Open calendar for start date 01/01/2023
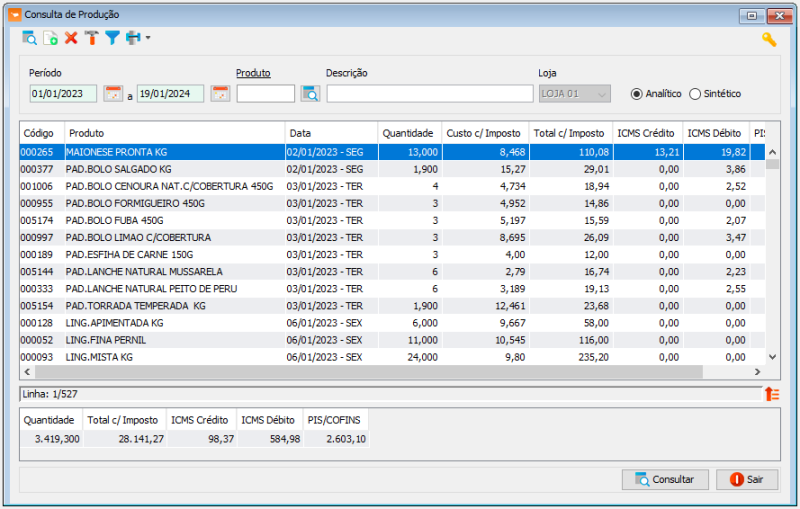Screen dimensions: 800x509 [113, 94]
